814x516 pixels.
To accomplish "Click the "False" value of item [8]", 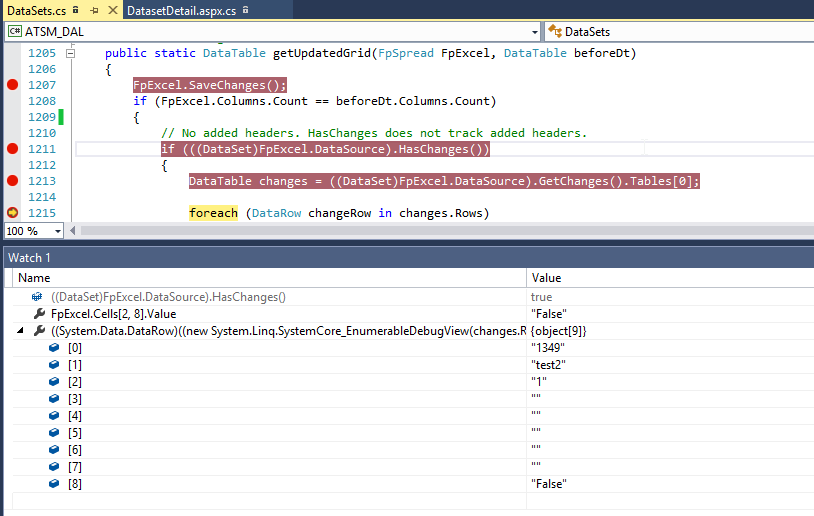I will tap(549, 484).
